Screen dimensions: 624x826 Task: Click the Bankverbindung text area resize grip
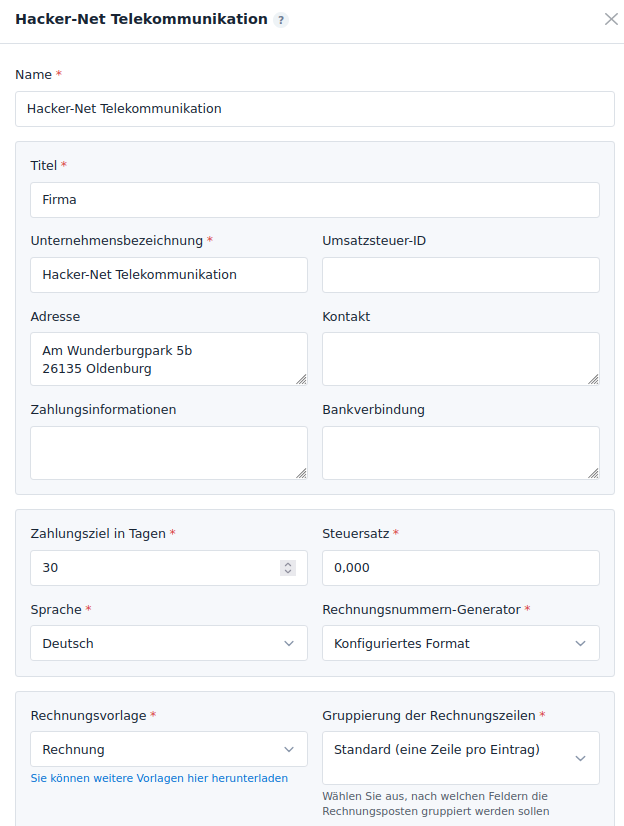tap(593, 472)
